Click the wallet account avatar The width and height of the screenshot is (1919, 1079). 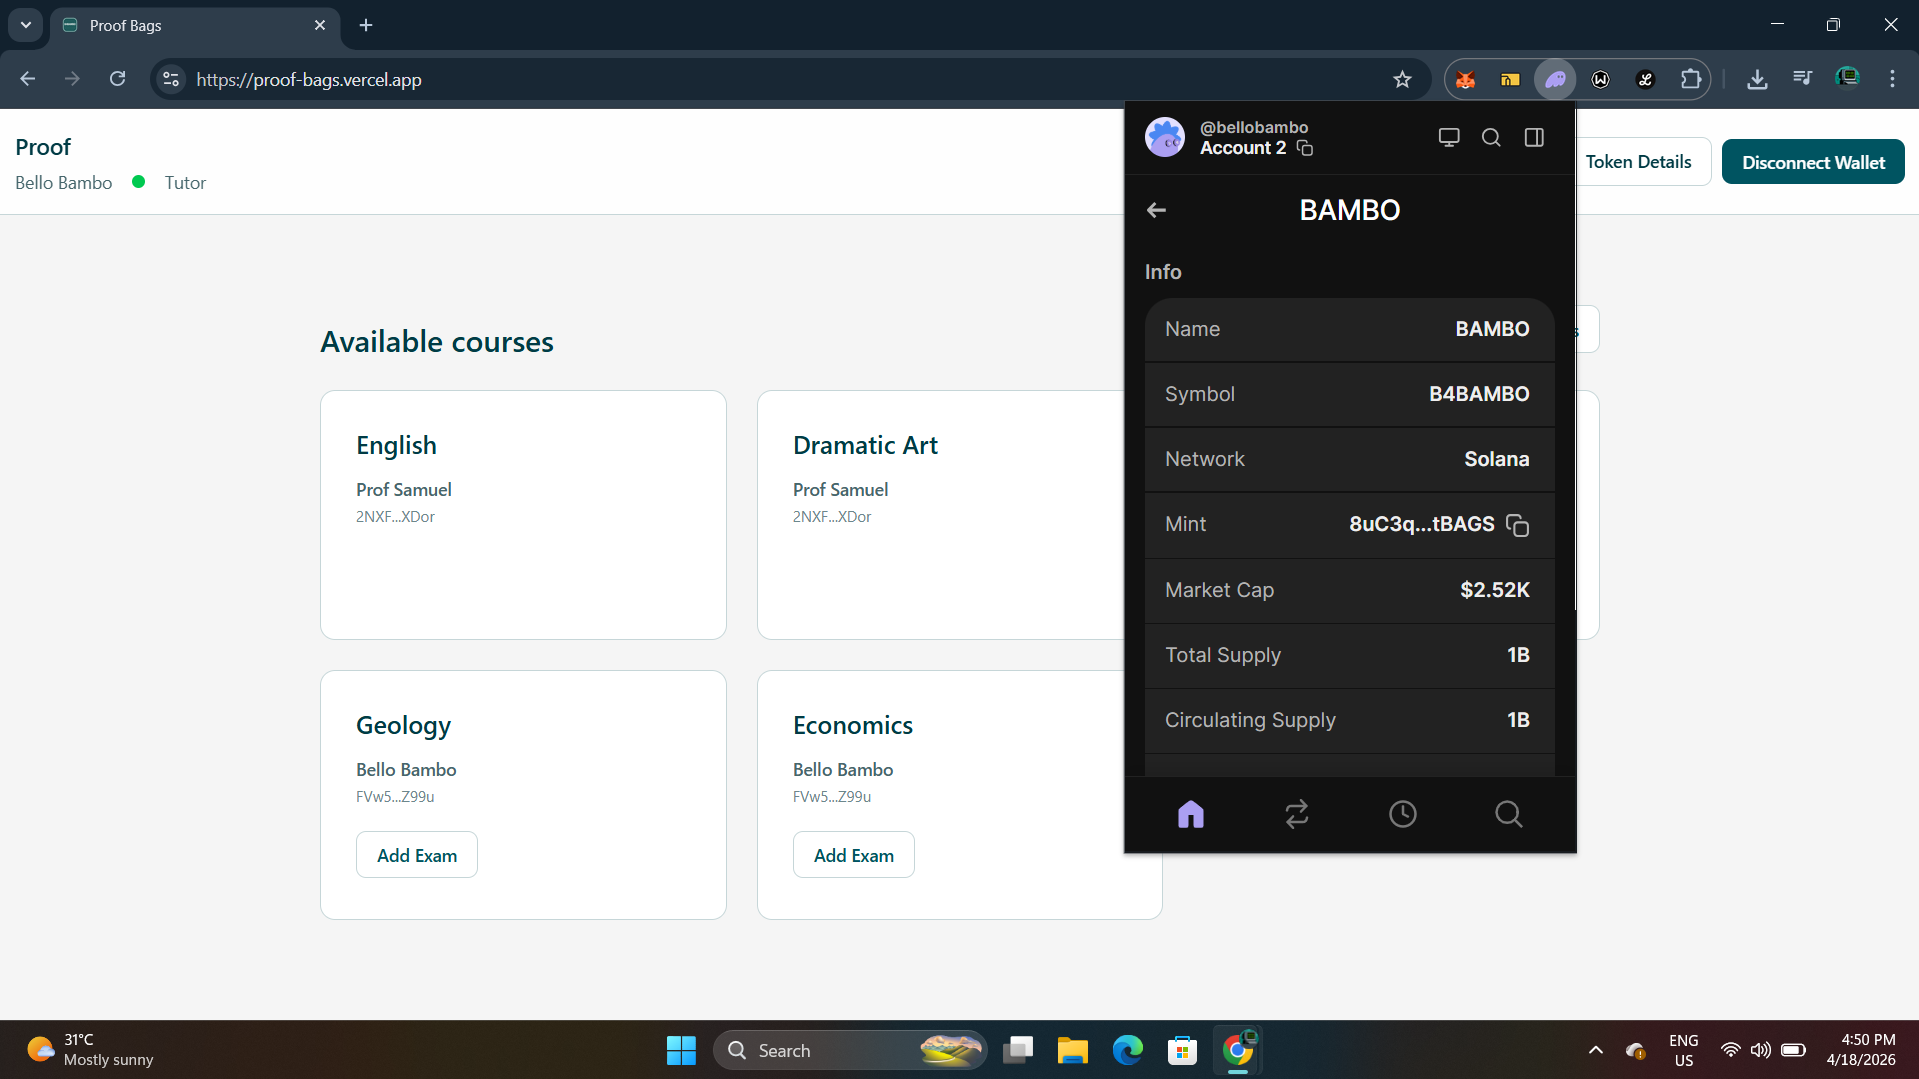(x=1165, y=138)
